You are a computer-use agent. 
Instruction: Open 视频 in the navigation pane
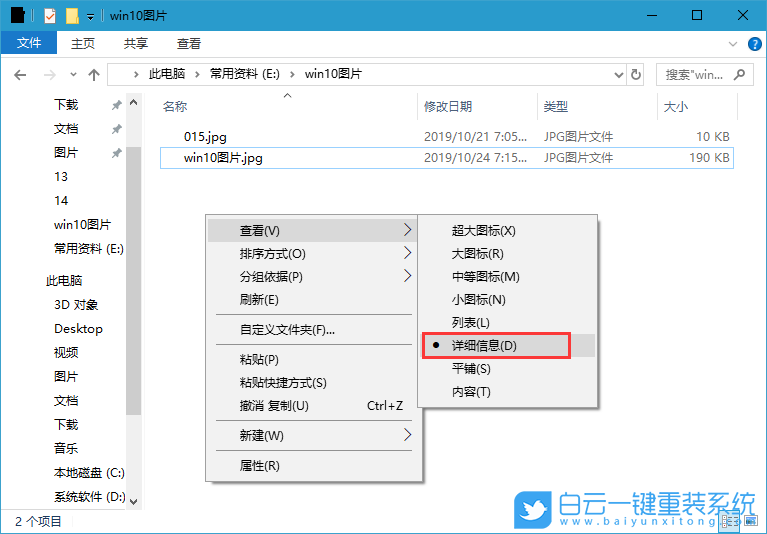coord(66,353)
